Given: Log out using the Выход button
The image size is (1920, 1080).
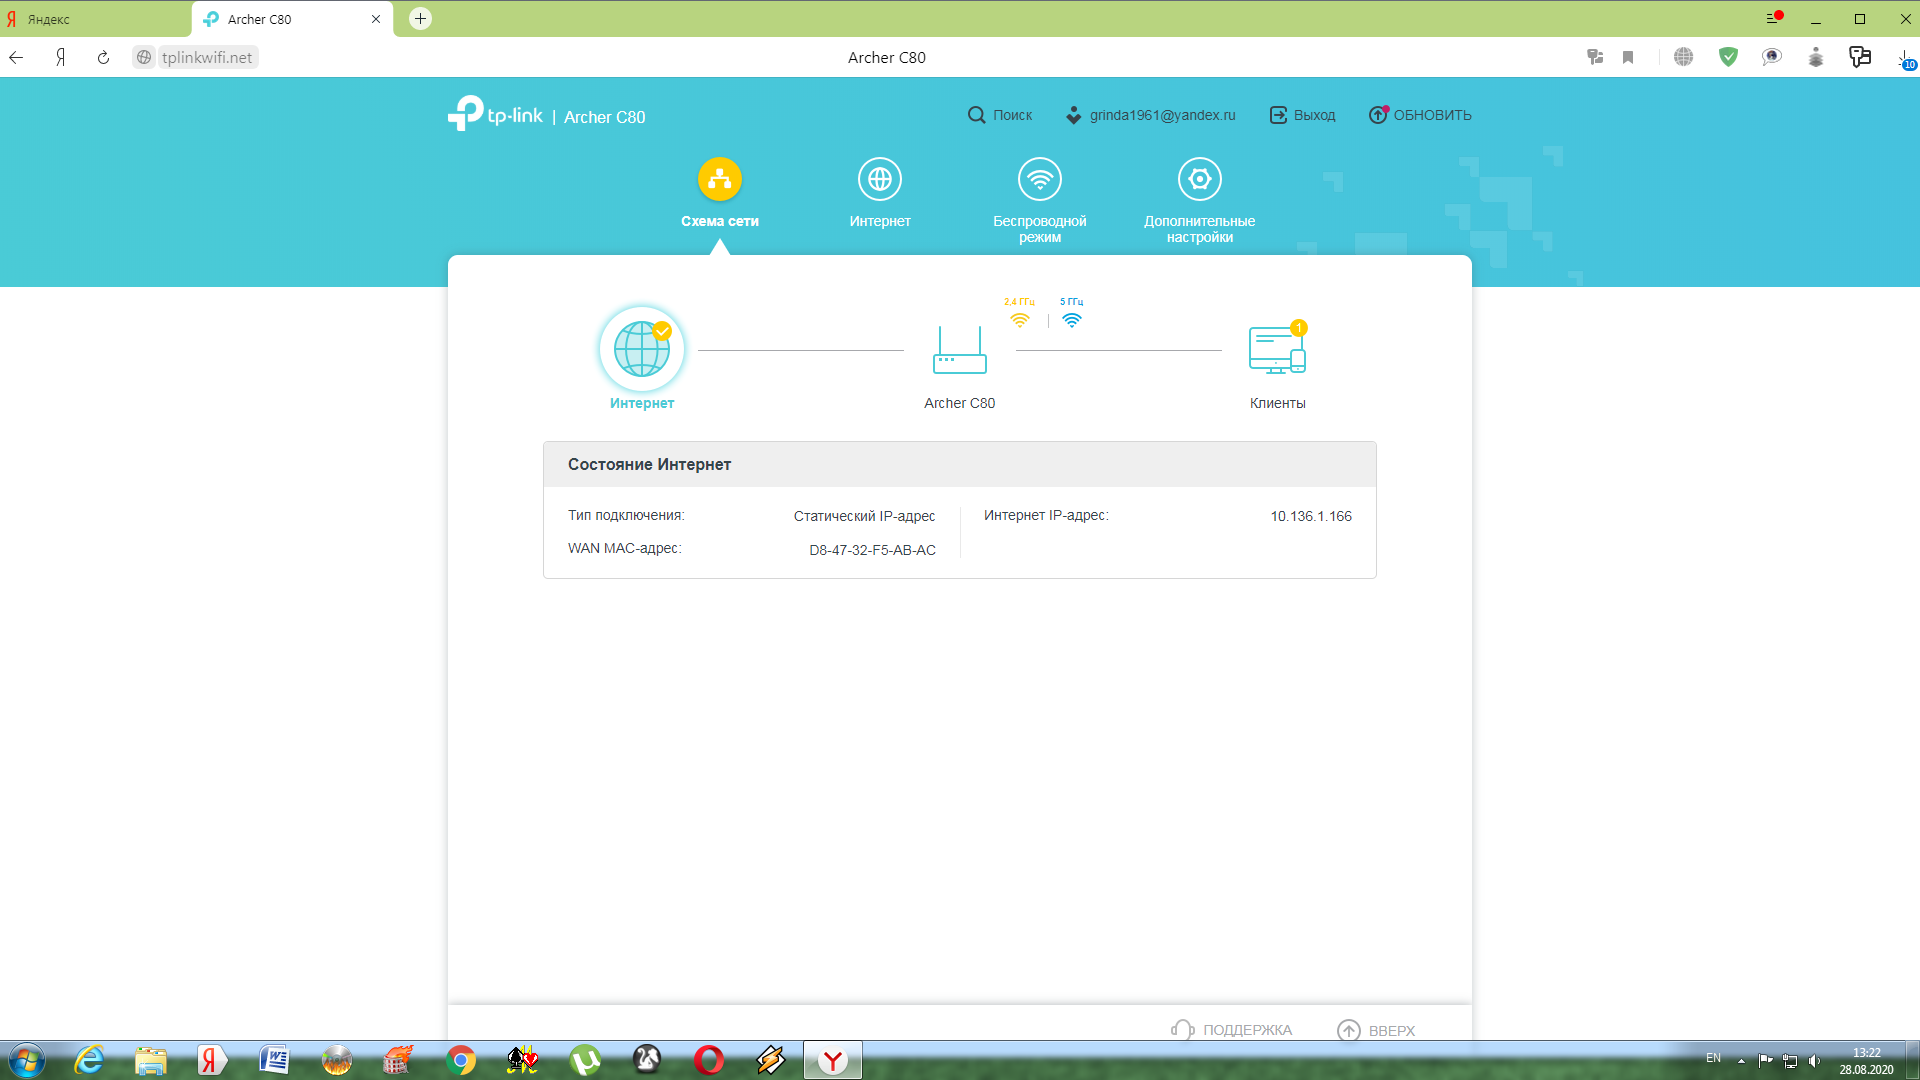Looking at the screenshot, I should [x=1302, y=115].
